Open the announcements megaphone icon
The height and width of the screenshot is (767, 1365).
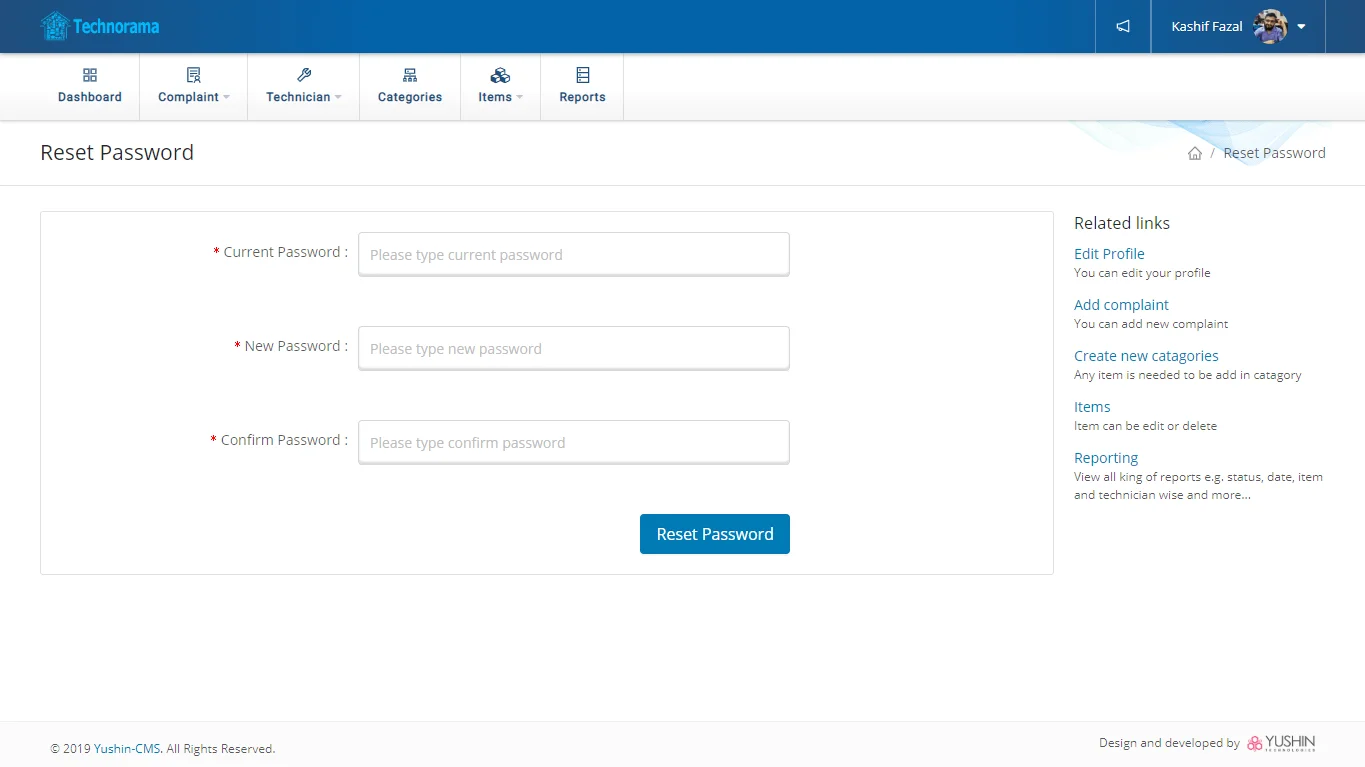tap(1123, 27)
